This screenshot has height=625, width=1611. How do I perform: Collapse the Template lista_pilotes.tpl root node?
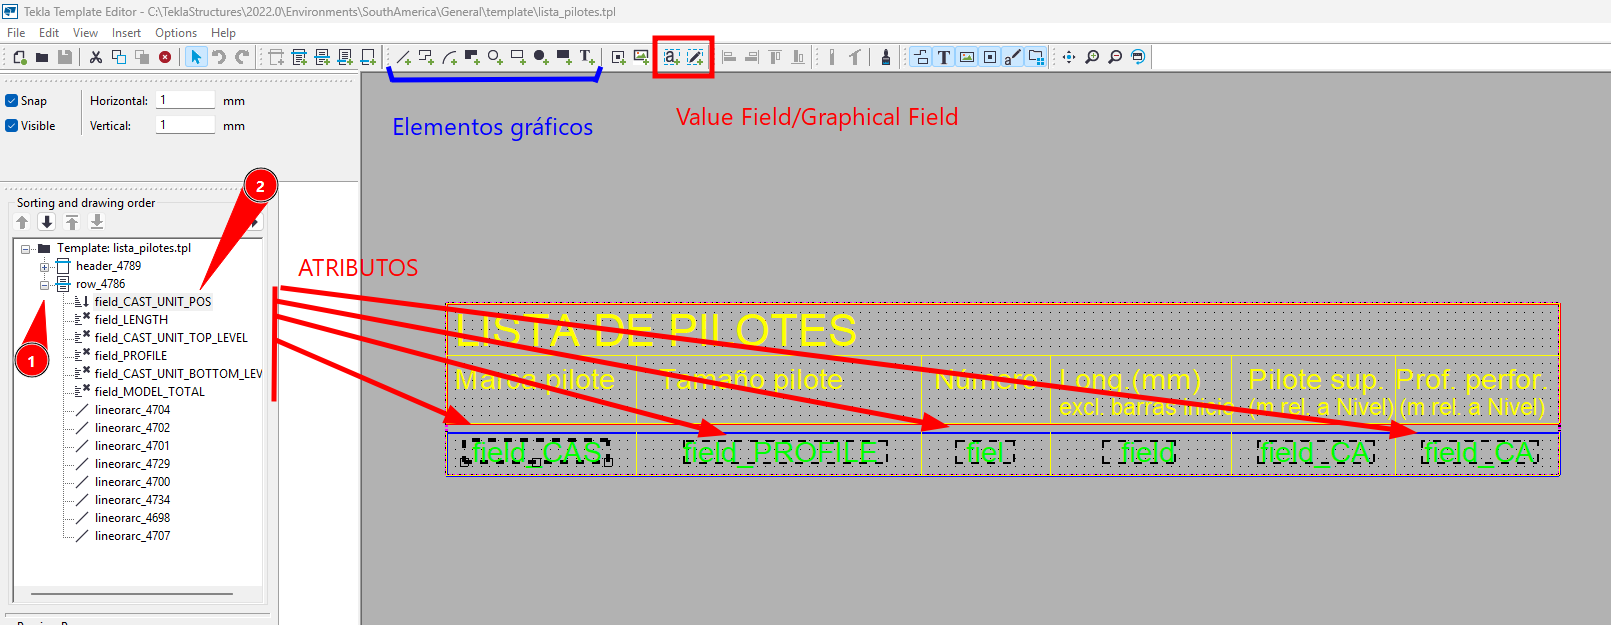pos(26,249)
